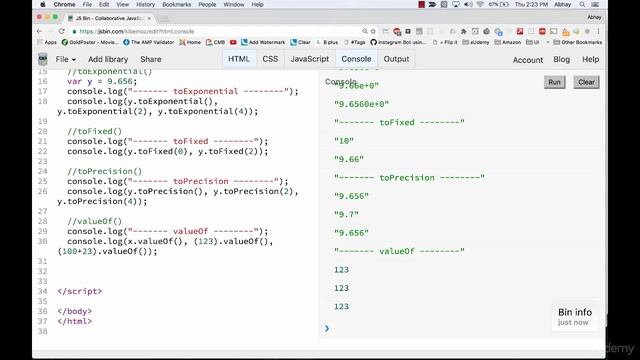The width and height of the screenshot is (640, 360).
Task: Open the History menu
Action: pos(145,4)
